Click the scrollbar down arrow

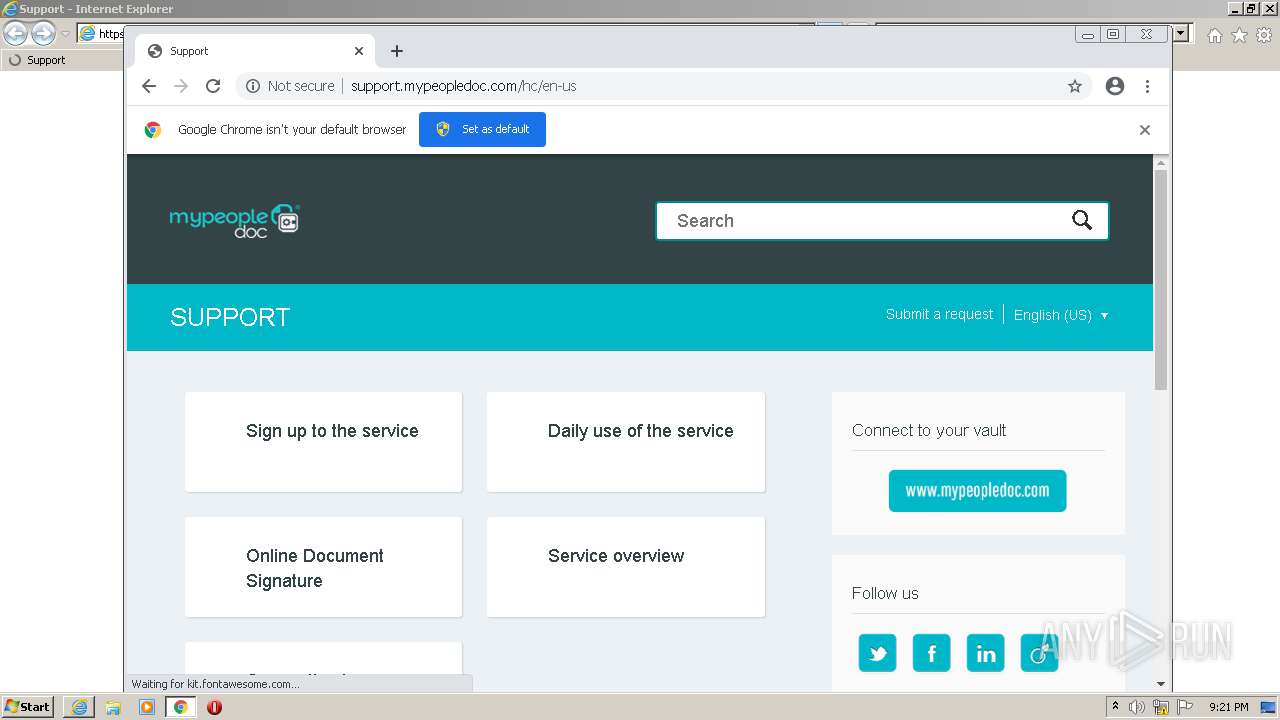pos(1161,684)
